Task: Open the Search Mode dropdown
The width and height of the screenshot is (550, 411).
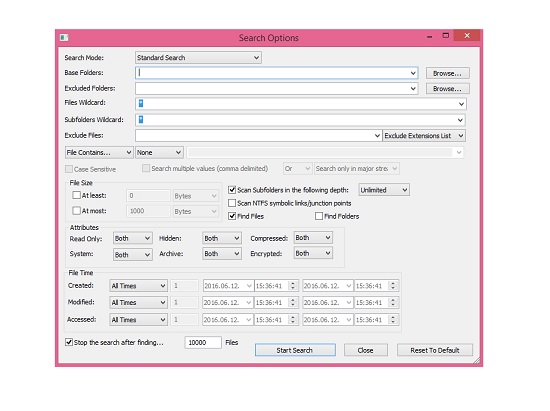Action: point(198,58)
